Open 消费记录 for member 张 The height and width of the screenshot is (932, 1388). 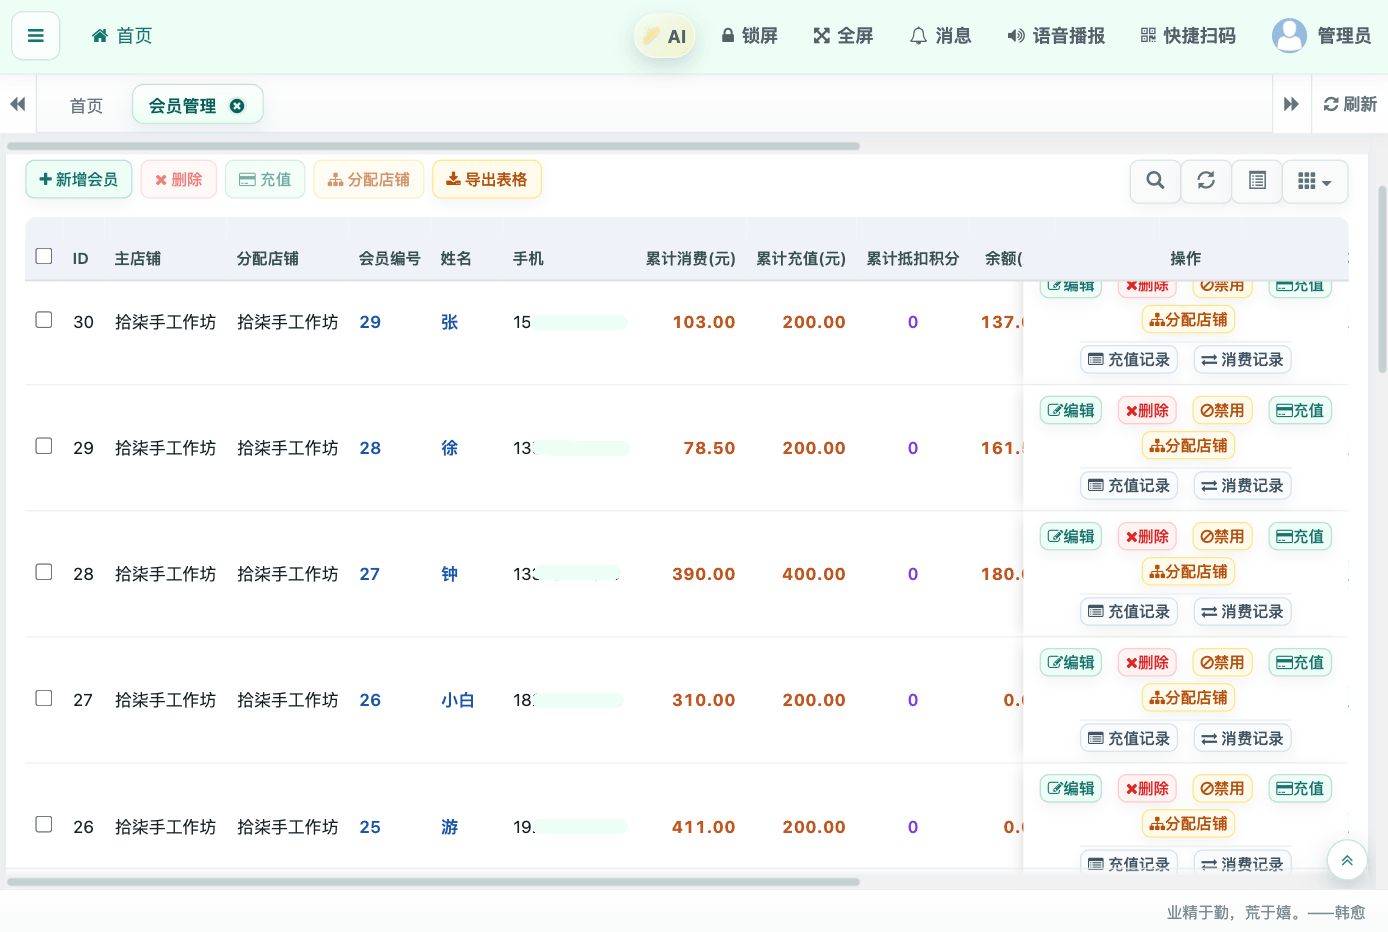click(1243, 359)
